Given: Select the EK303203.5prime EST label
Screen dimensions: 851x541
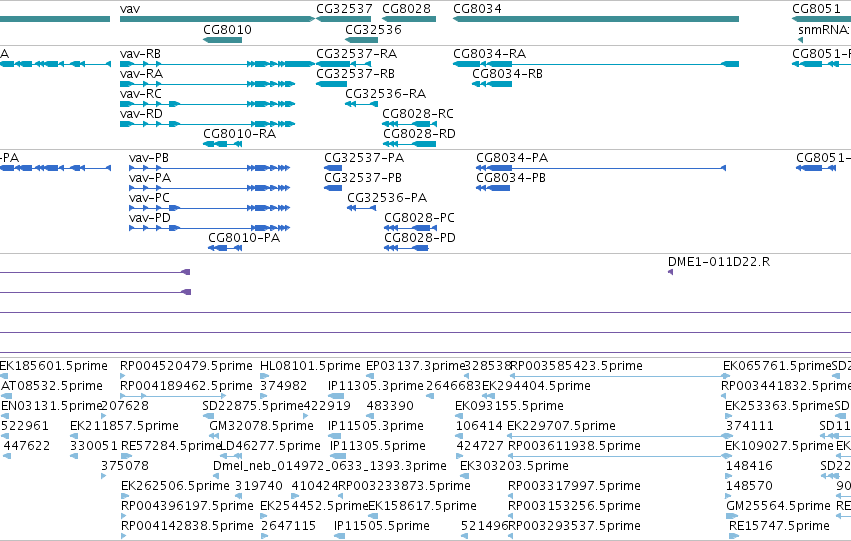Looking at the screenshot, I should click(x=514, y=467).
